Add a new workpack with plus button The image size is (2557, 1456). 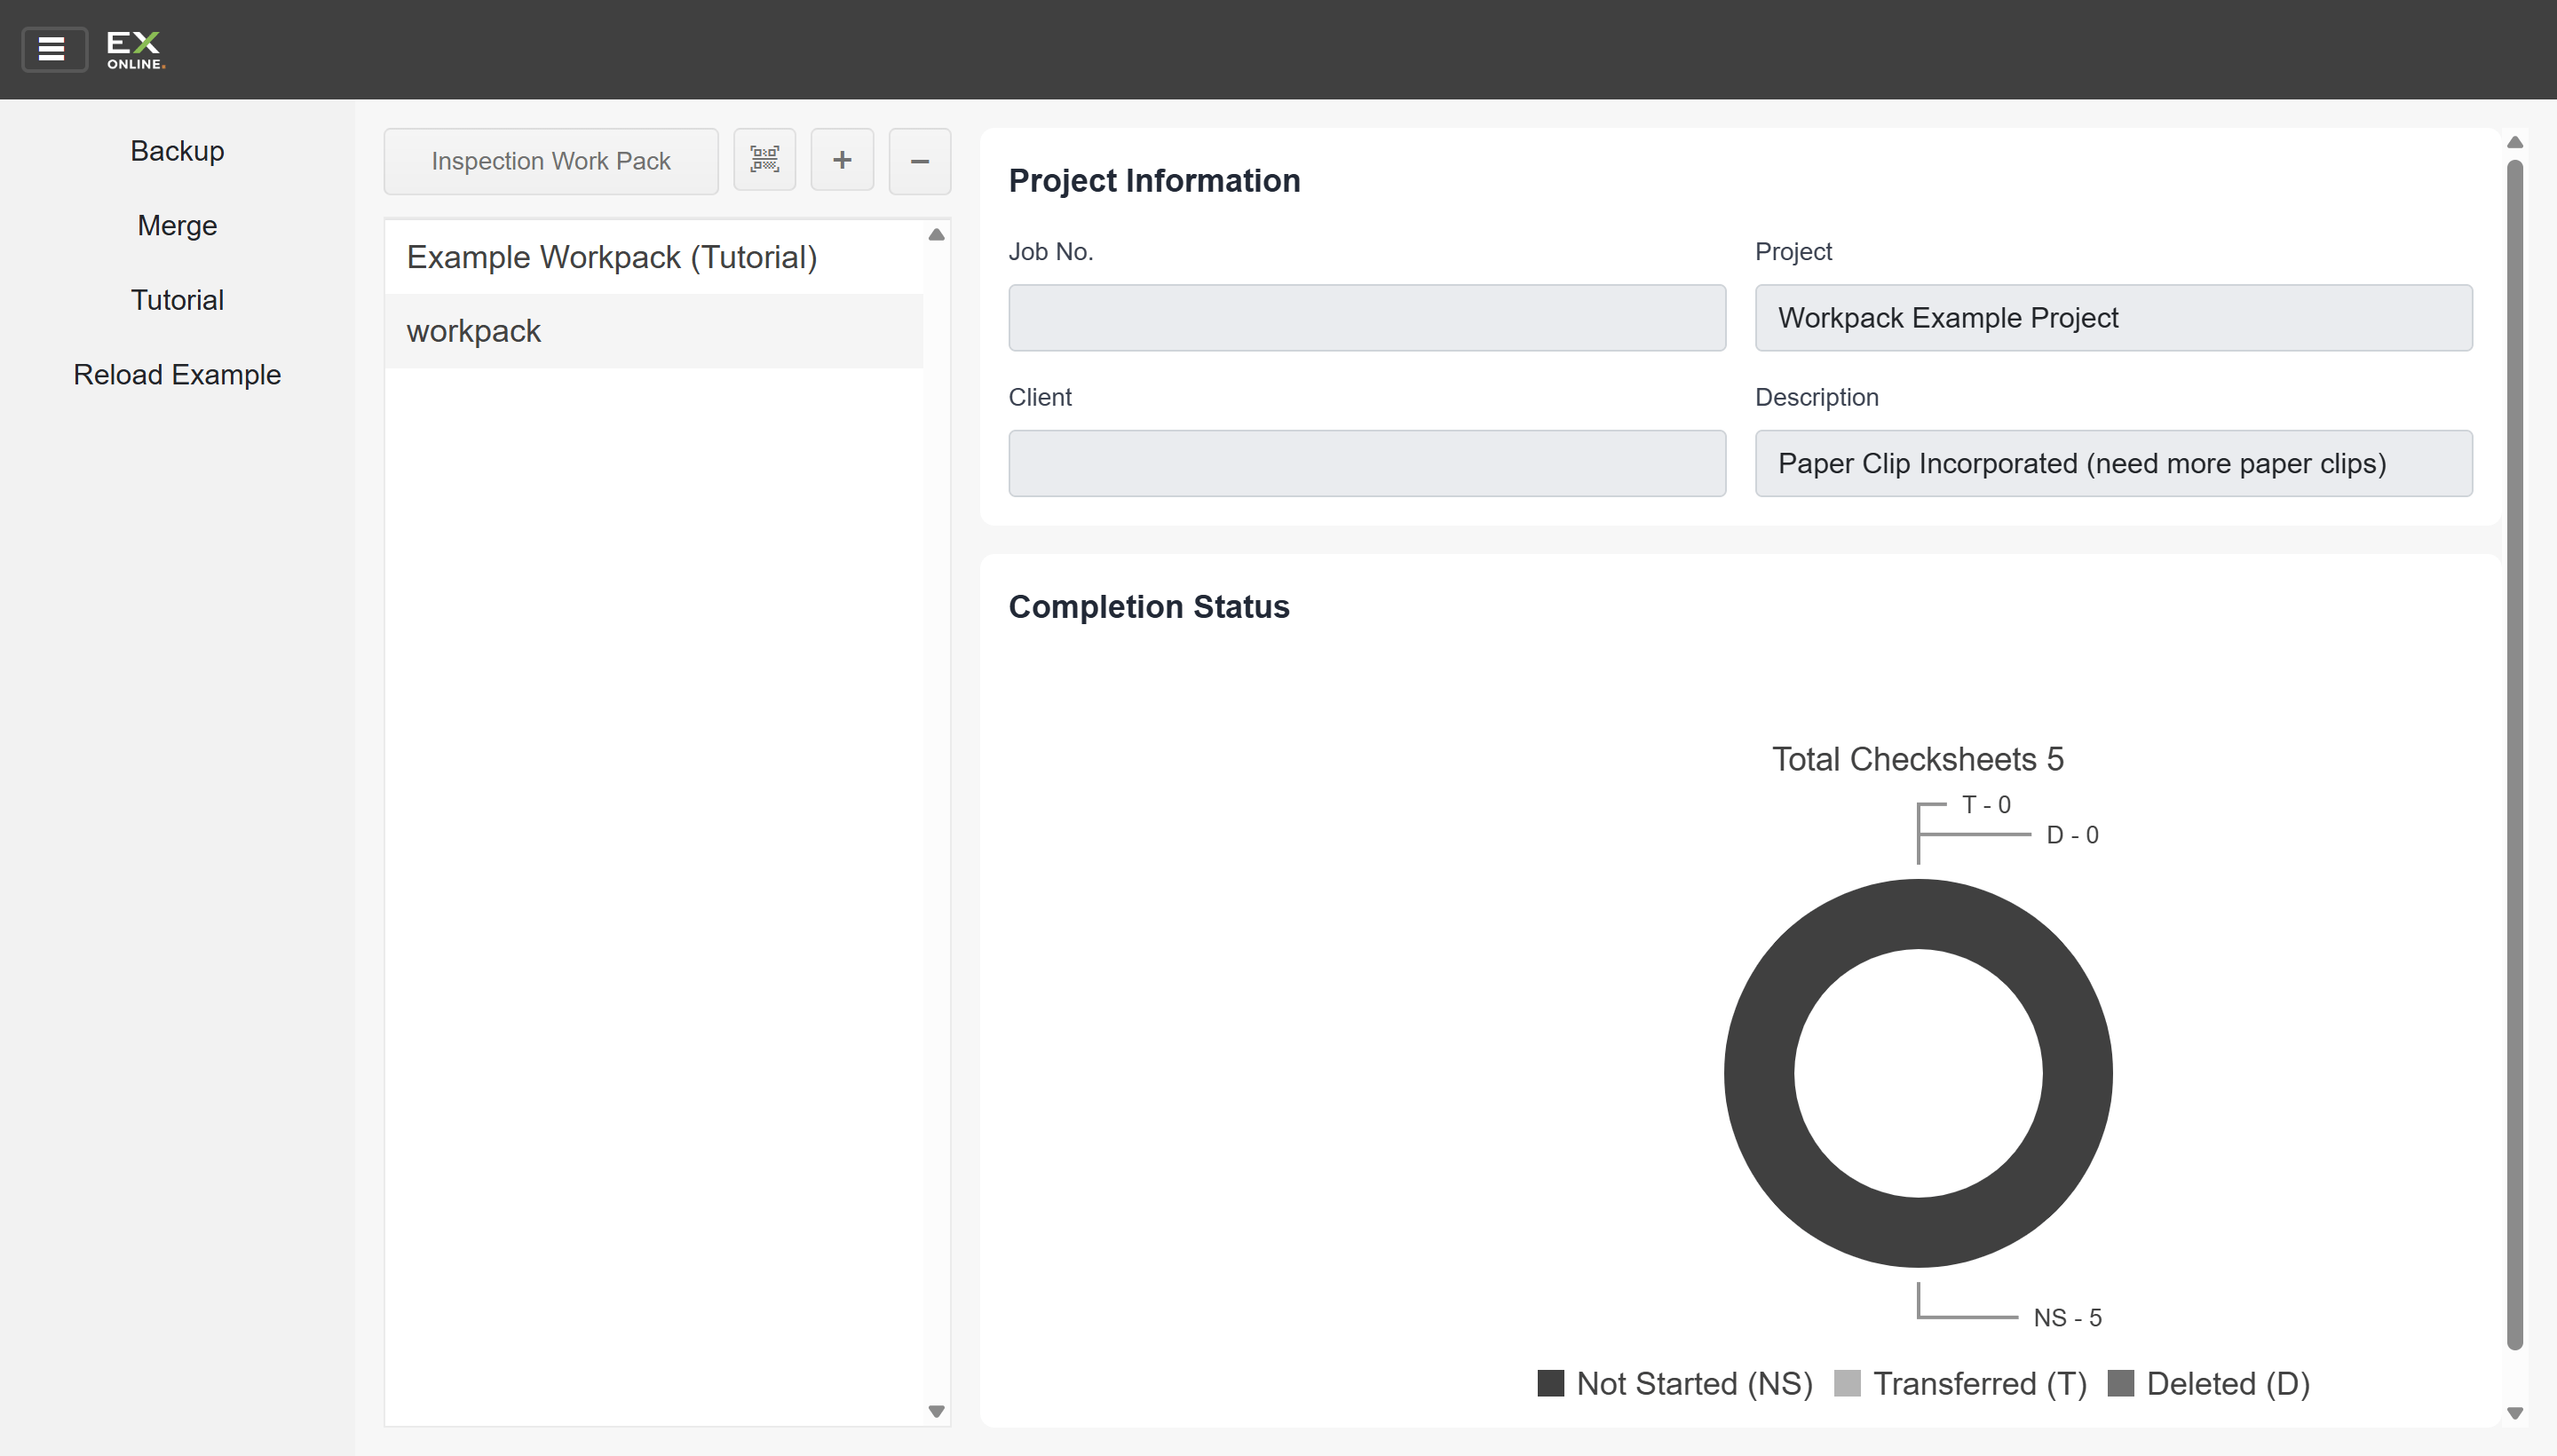point(842,160)
